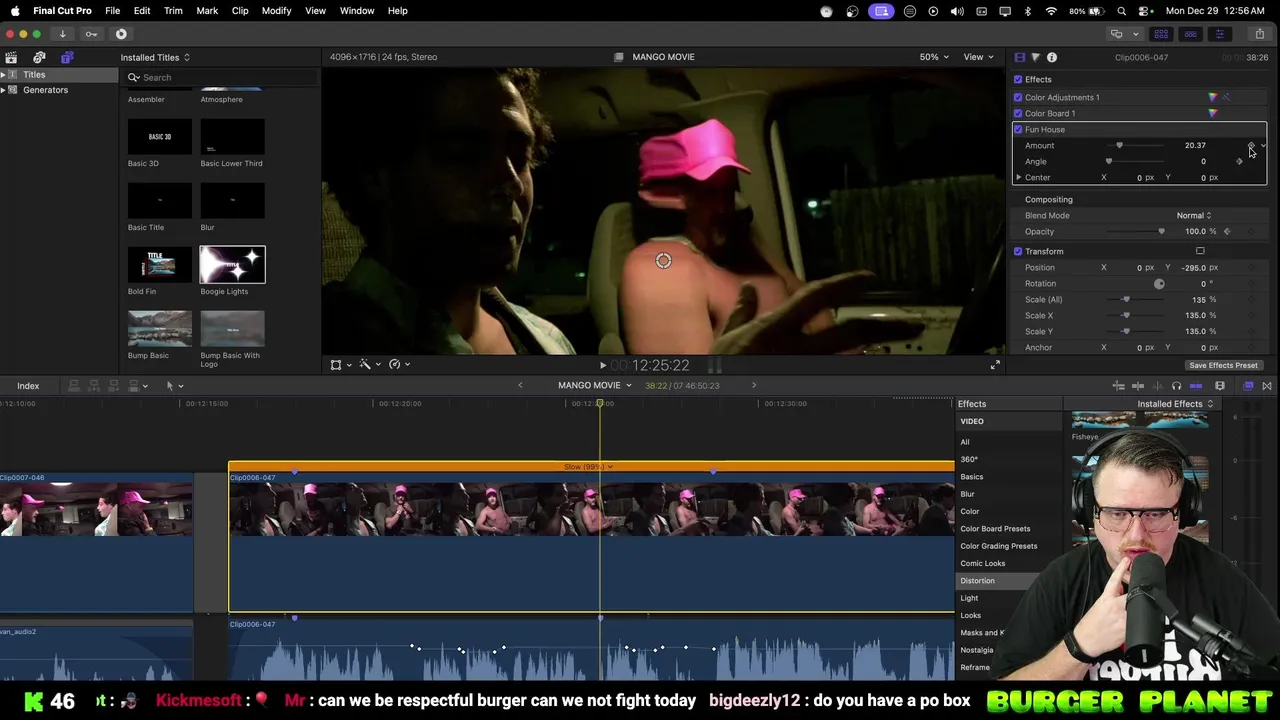1280x720 pixels.
Task: Select the Distortion effects category
Action: pyautogui.click(x=978, y=581)
